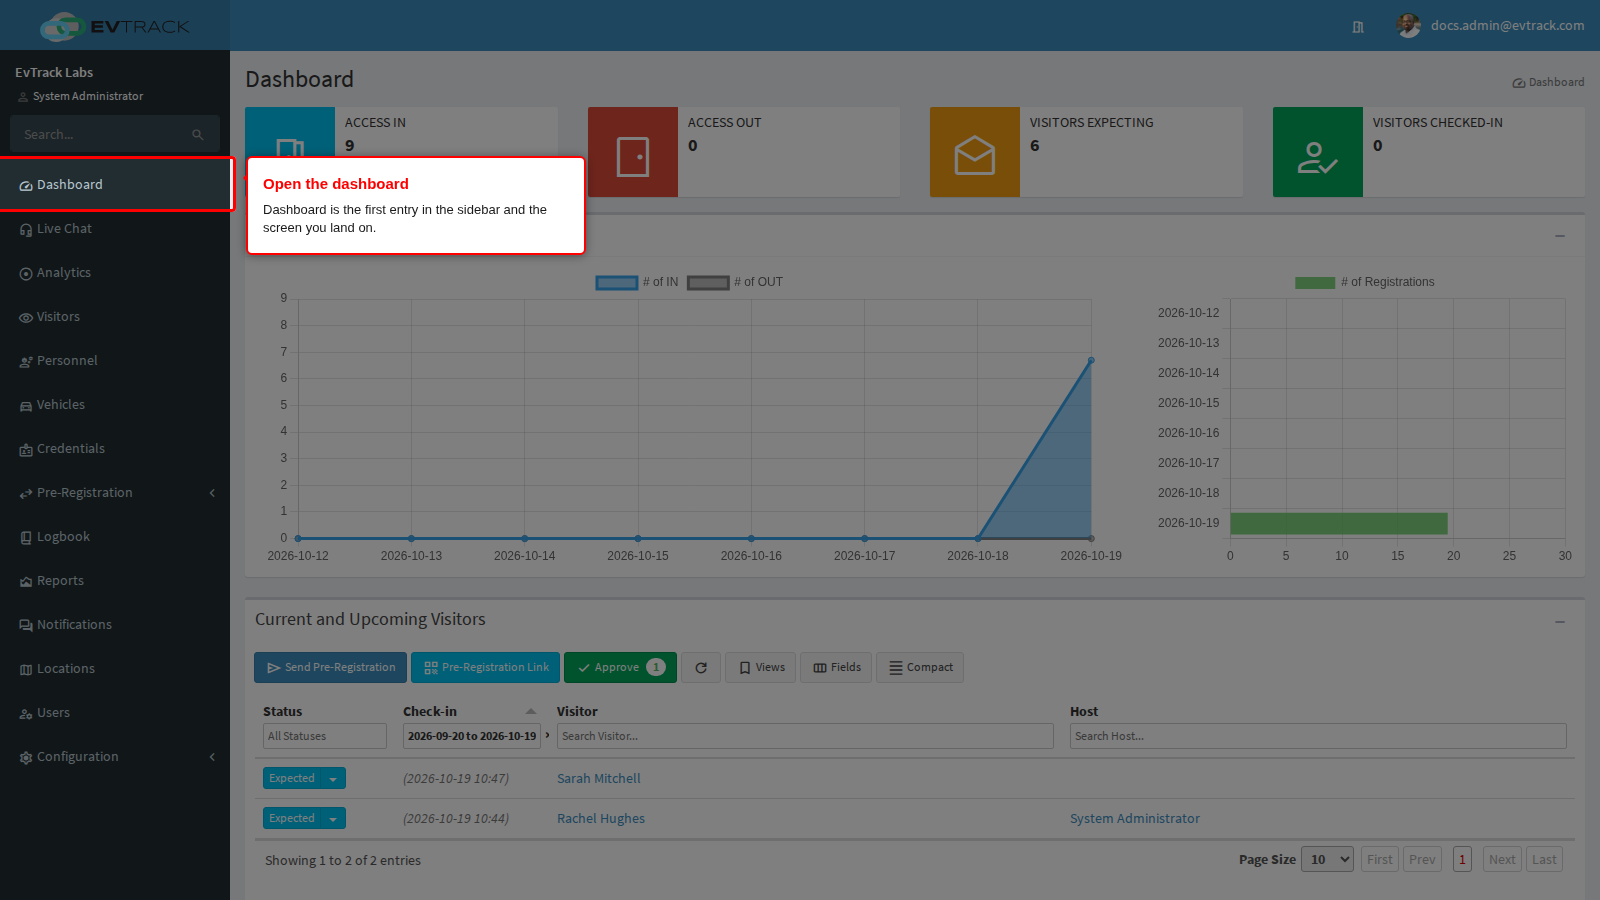Open the Fields column chooser

pos(836,668)
